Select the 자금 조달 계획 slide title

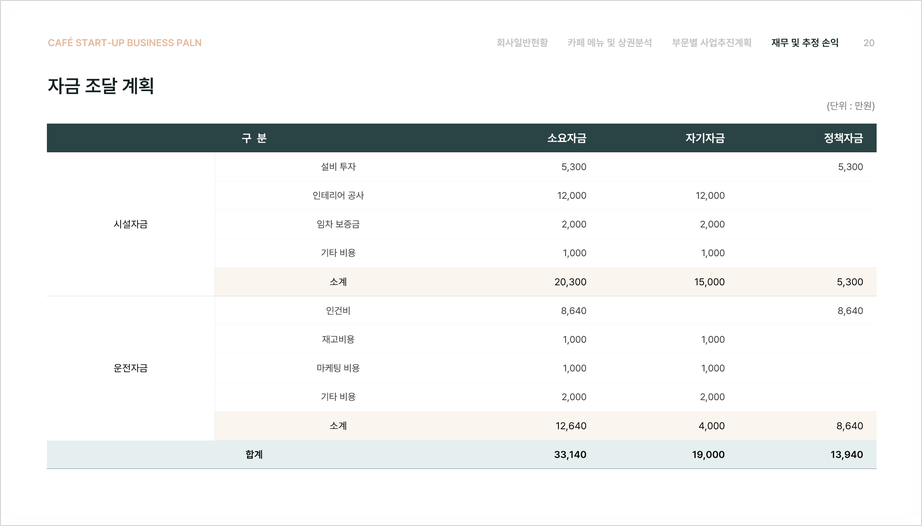click(101, 86)
